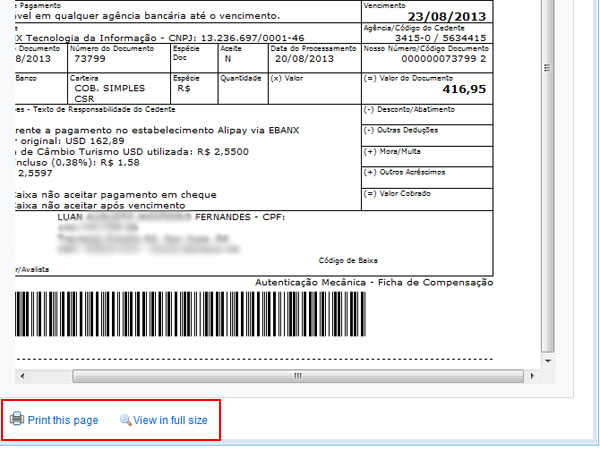Click the processing date 20/08/2013
This screenshot has height=450, width=600.
coord(304,59)
